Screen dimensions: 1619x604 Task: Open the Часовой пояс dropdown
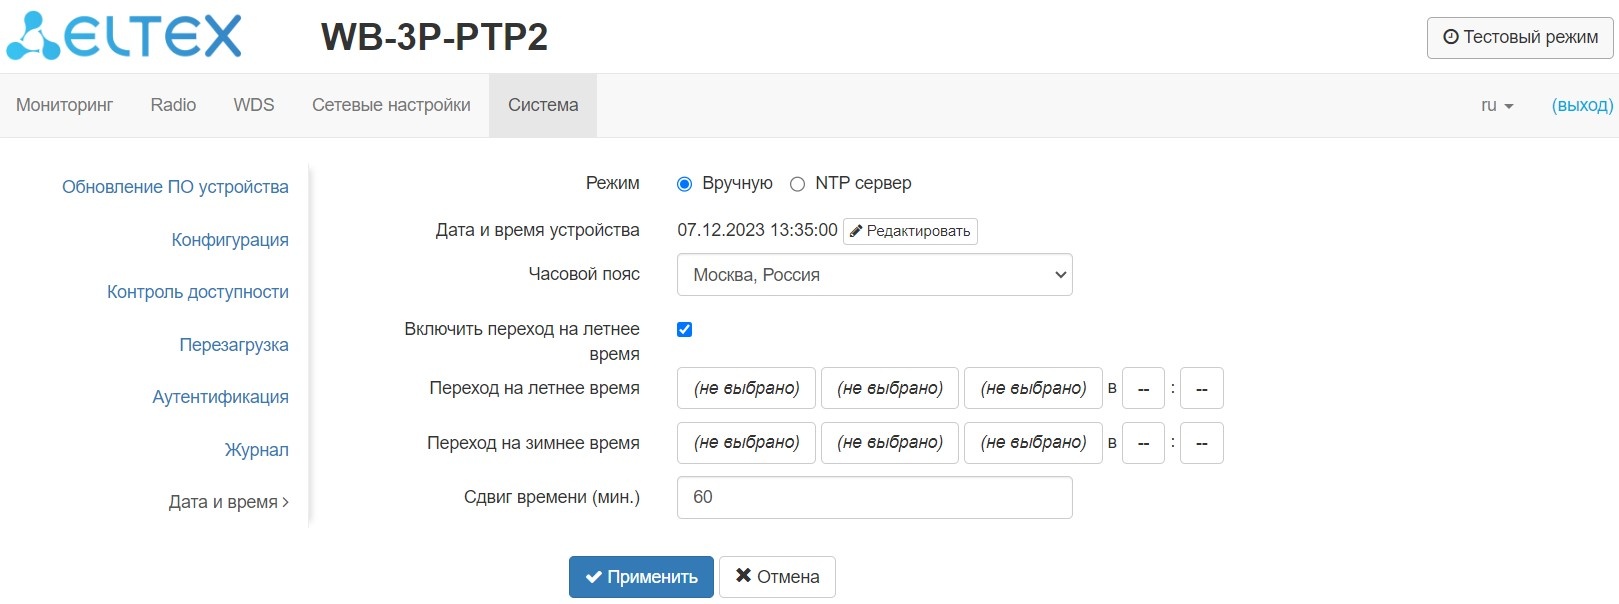pos(874,275)
